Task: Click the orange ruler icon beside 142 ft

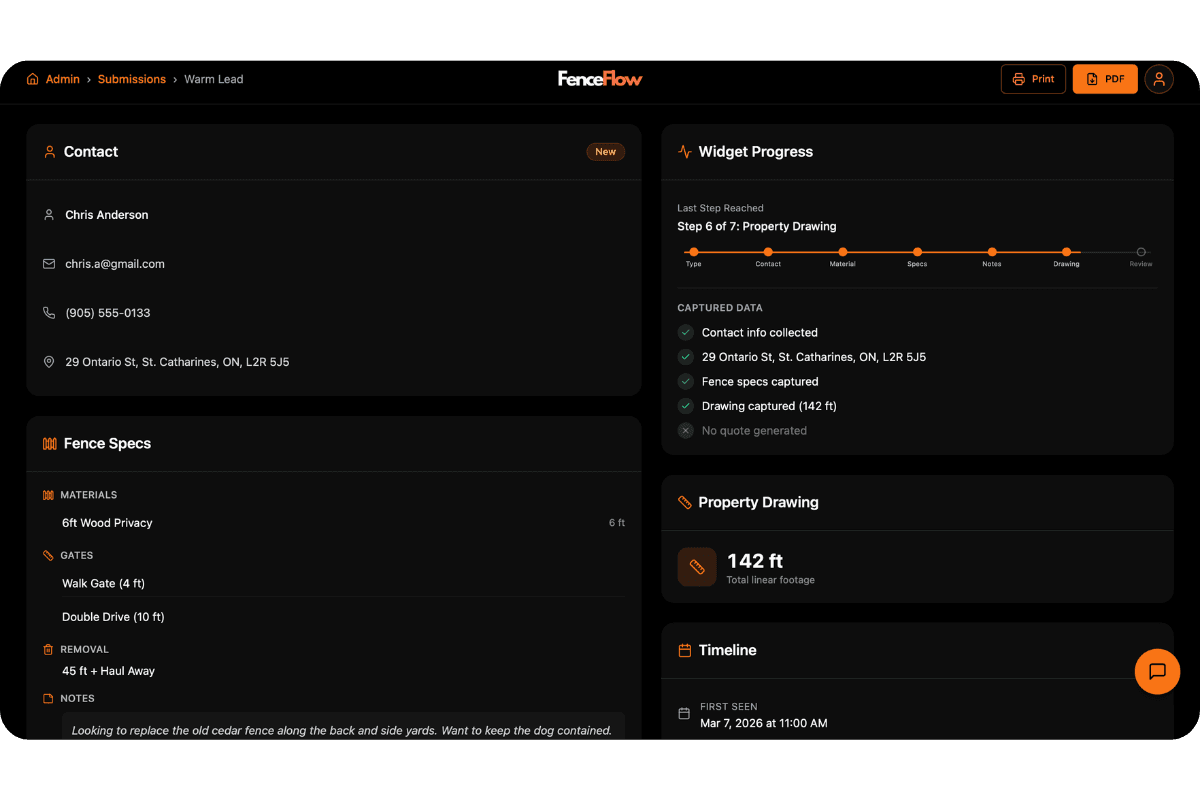Action: 697,567
